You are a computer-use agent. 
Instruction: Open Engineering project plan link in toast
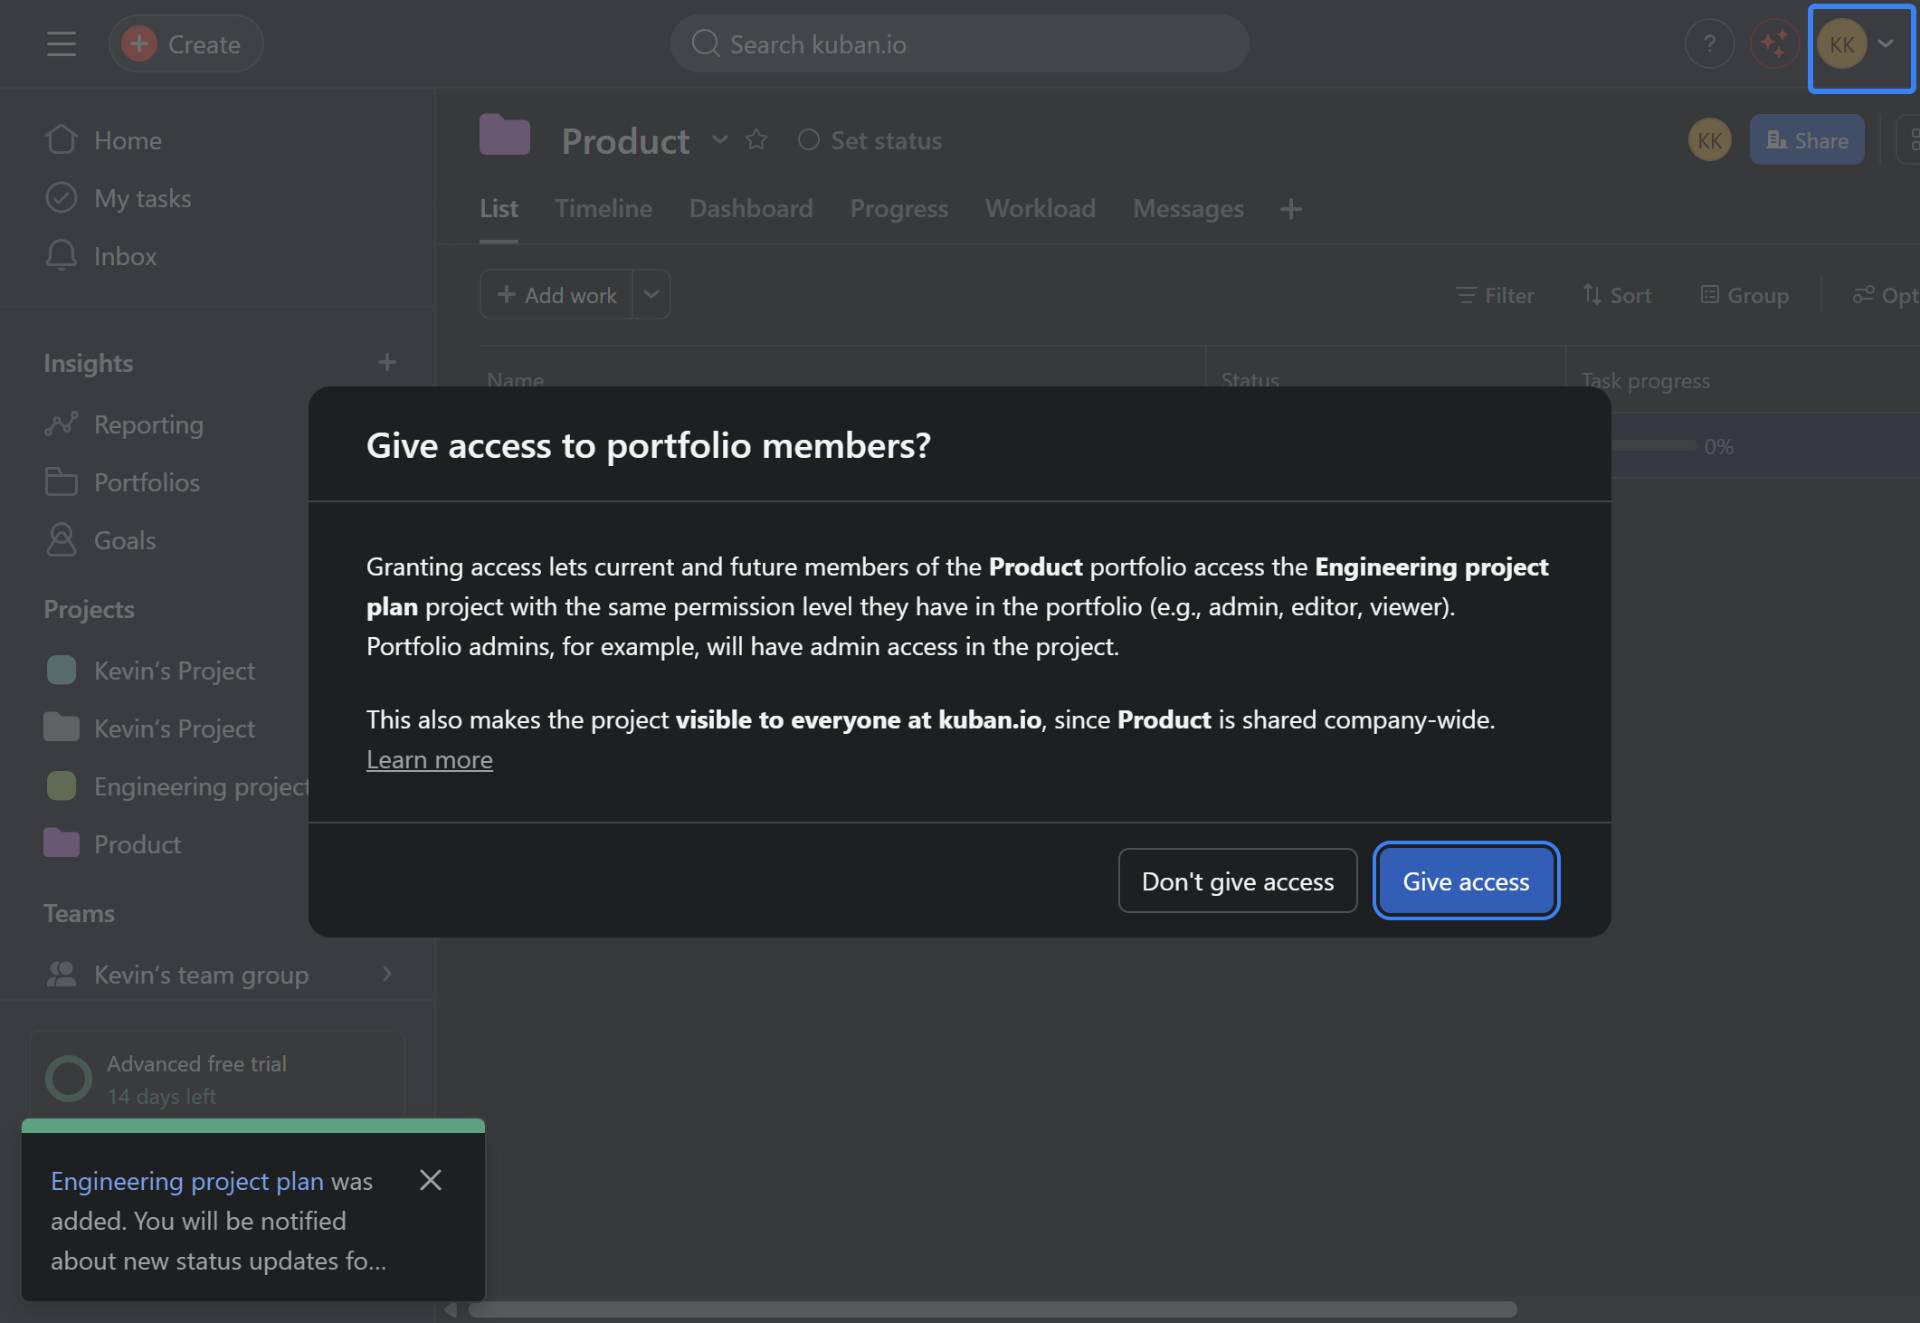tap(187, 1181)
